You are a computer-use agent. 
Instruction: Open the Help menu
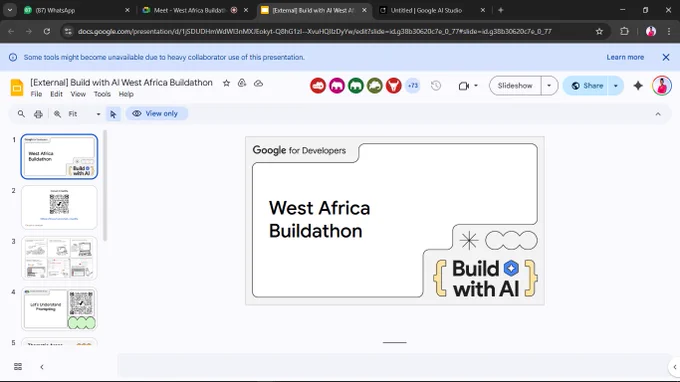(126, 94)
